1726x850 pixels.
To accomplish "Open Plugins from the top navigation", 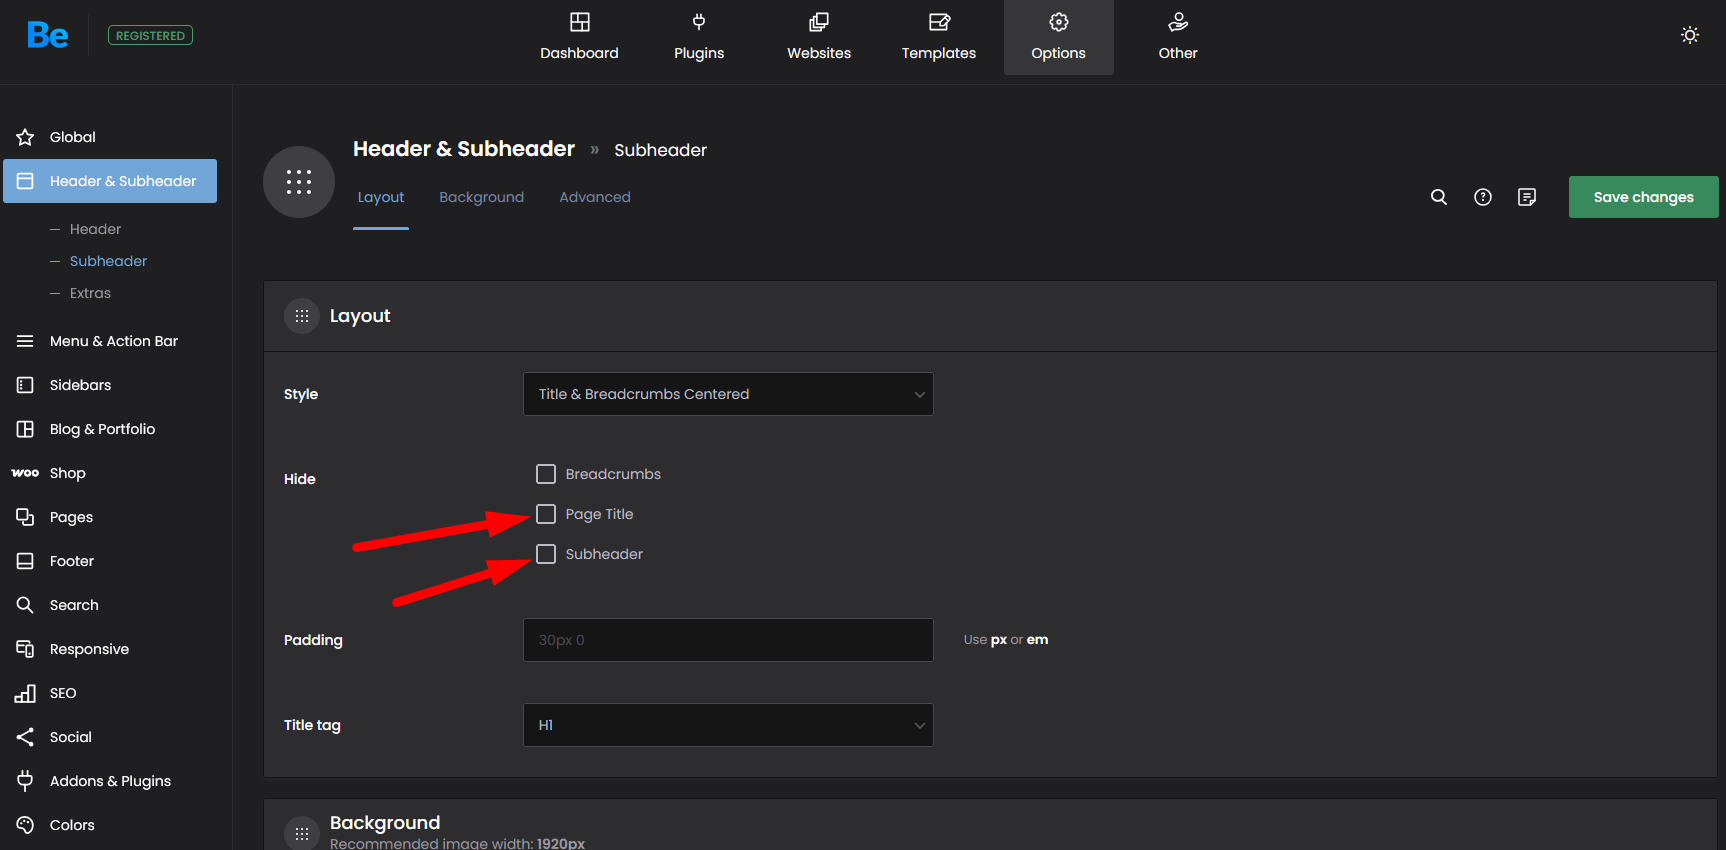I will [x=698, y=37].
